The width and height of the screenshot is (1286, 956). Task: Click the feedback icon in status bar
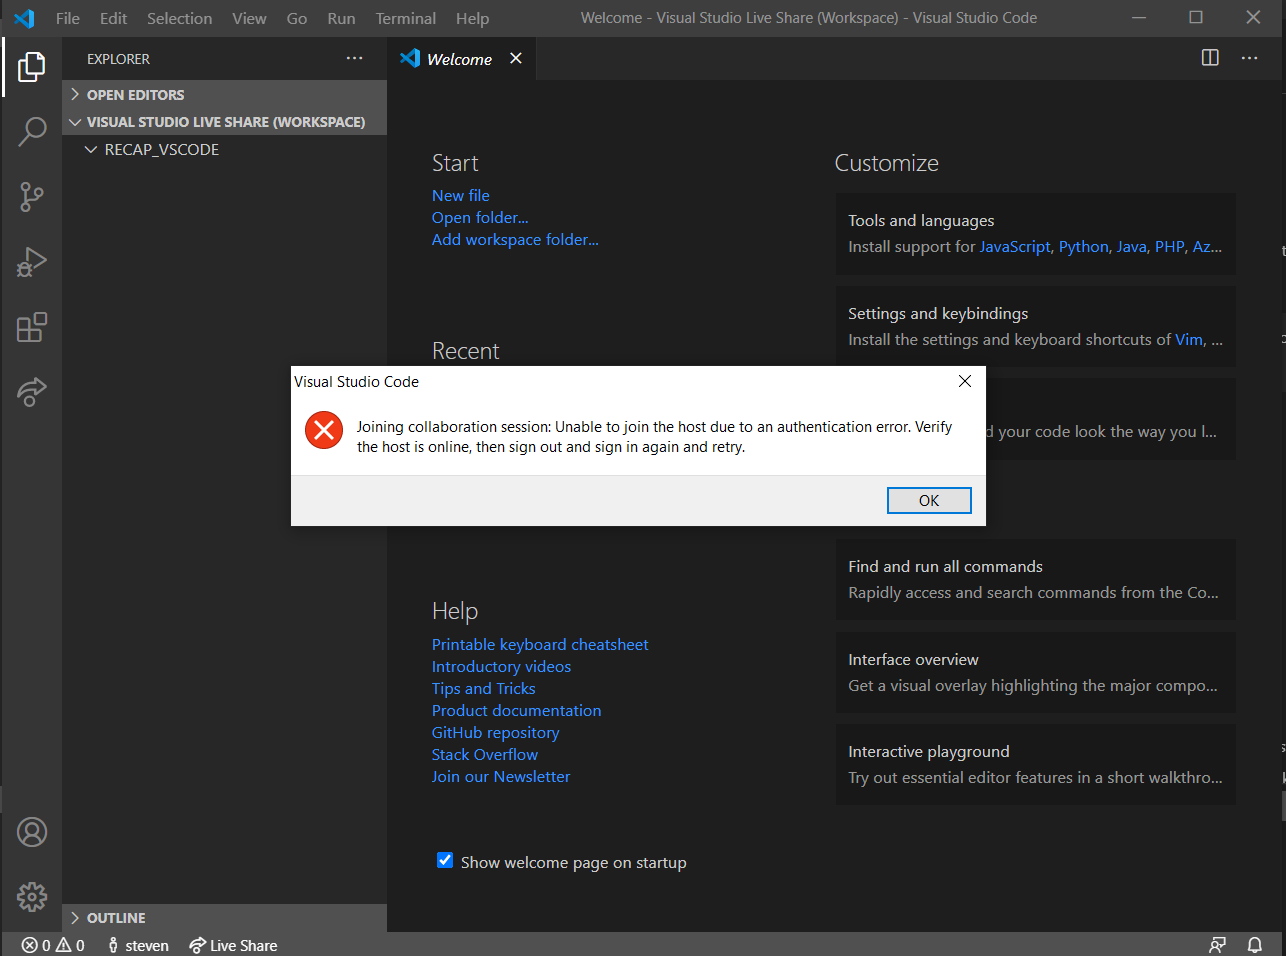[x=1217, y=945]
